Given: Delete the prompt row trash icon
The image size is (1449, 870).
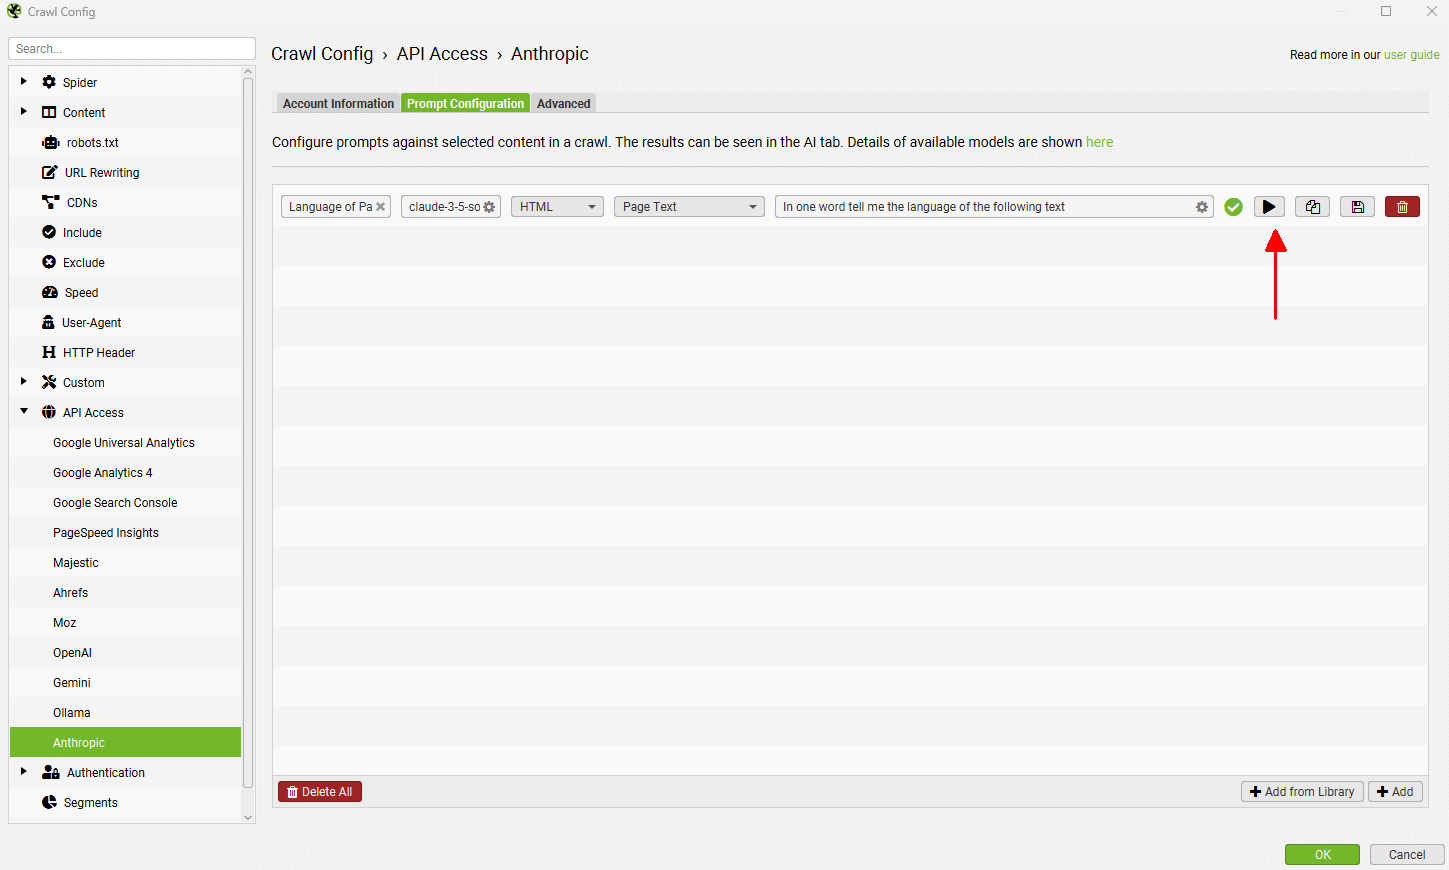Looking at the screenshot, I should click(1402, 207).
